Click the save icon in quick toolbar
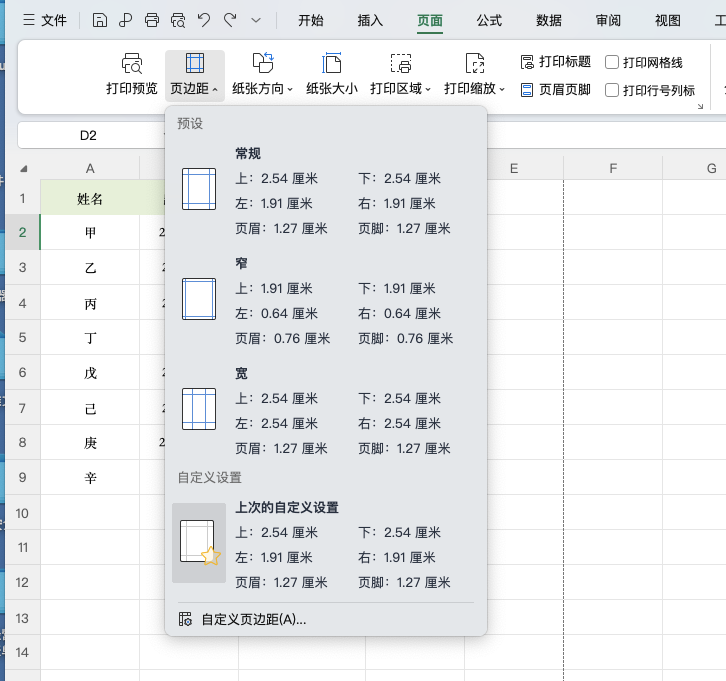726x681 pixels. point(100,20)
